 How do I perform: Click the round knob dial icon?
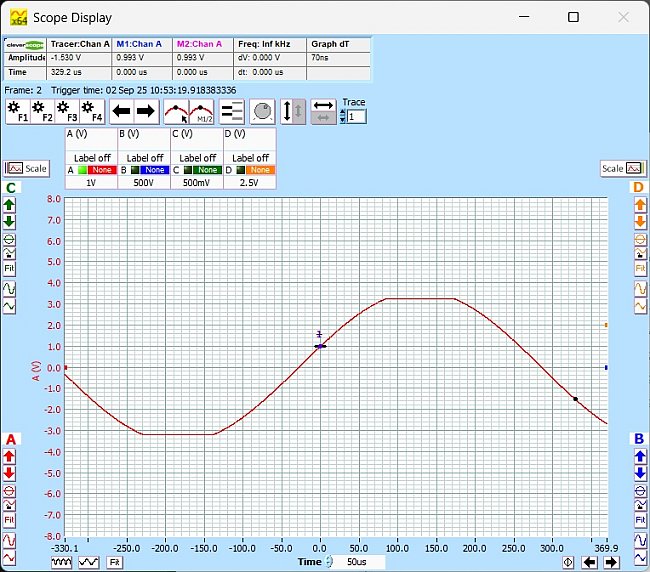[x=262, y=111]
